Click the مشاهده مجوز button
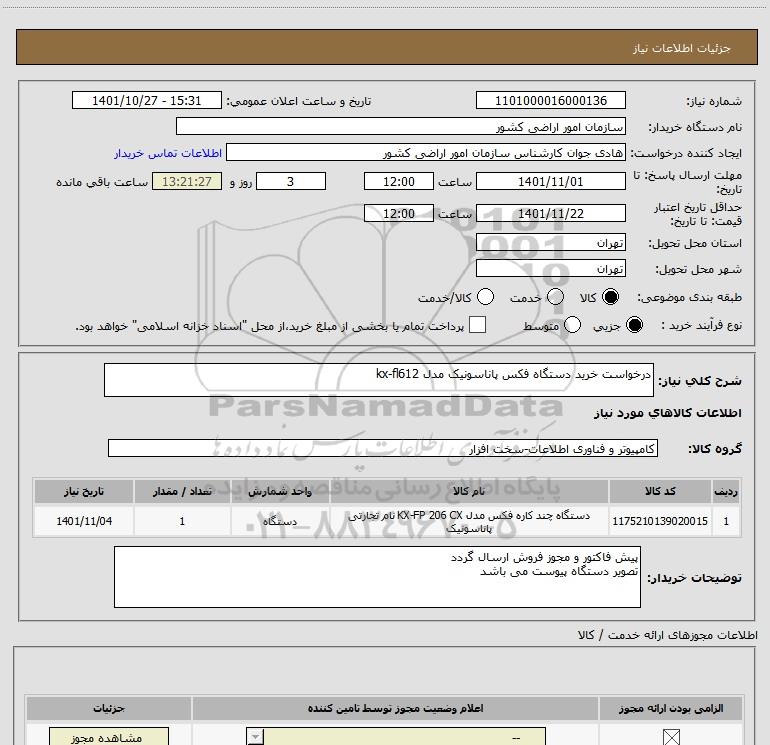Screen dimensions: 770x745 point(109,737)
